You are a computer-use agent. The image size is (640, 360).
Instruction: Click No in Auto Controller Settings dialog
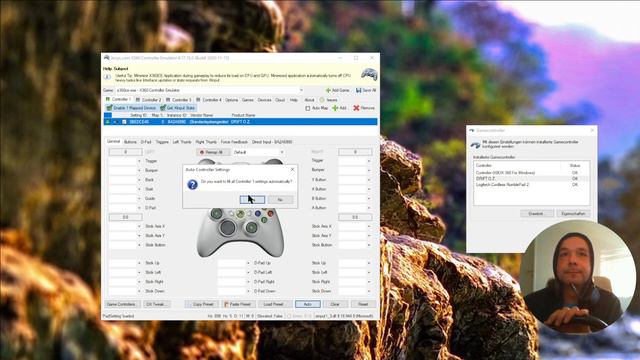point(280,200)
